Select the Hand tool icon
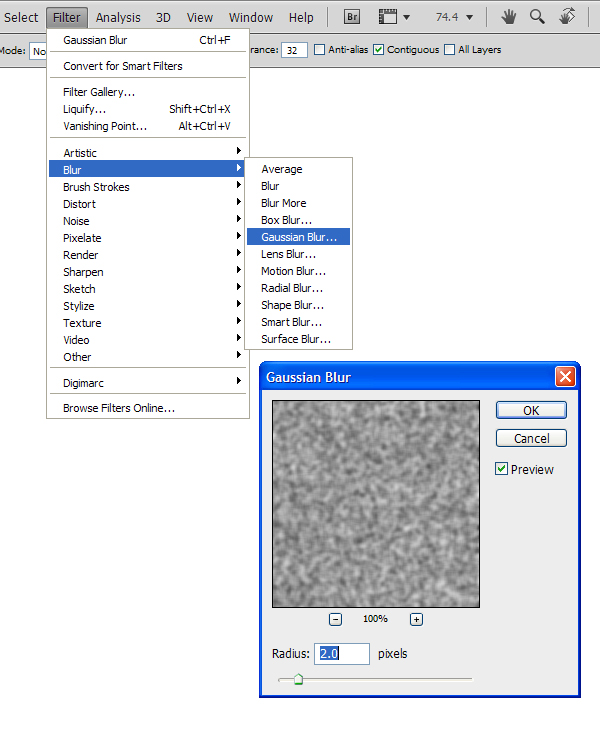Viewport: 600px width, 729px height. click(x=509, y=17)
